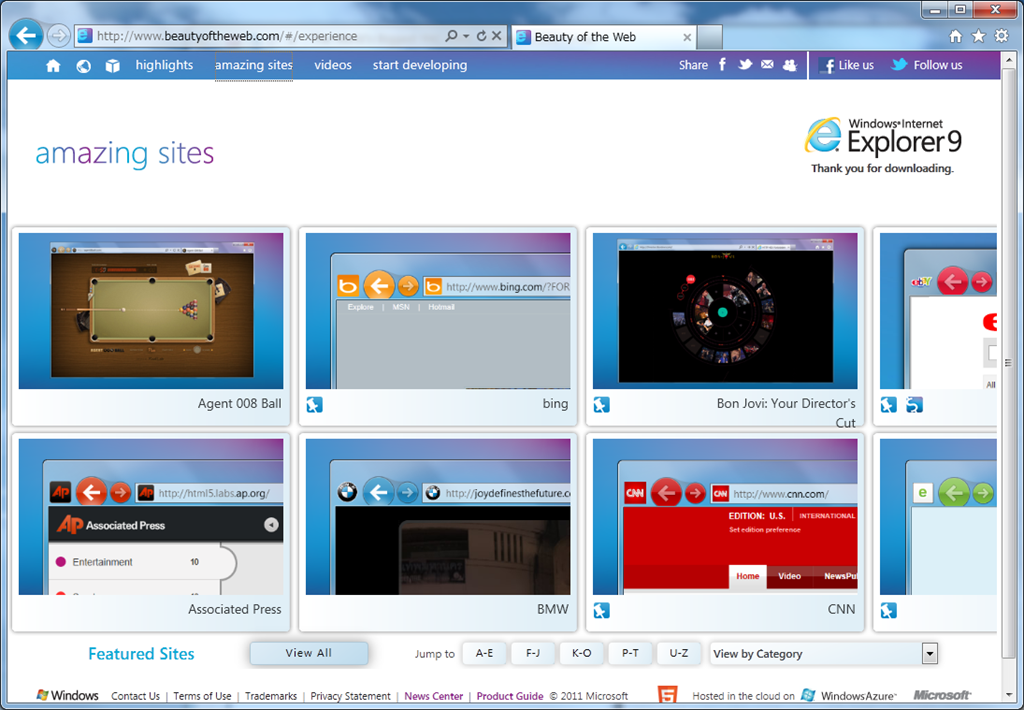Open the address bar autocomplete dropdown arrow

pos(466,36)
